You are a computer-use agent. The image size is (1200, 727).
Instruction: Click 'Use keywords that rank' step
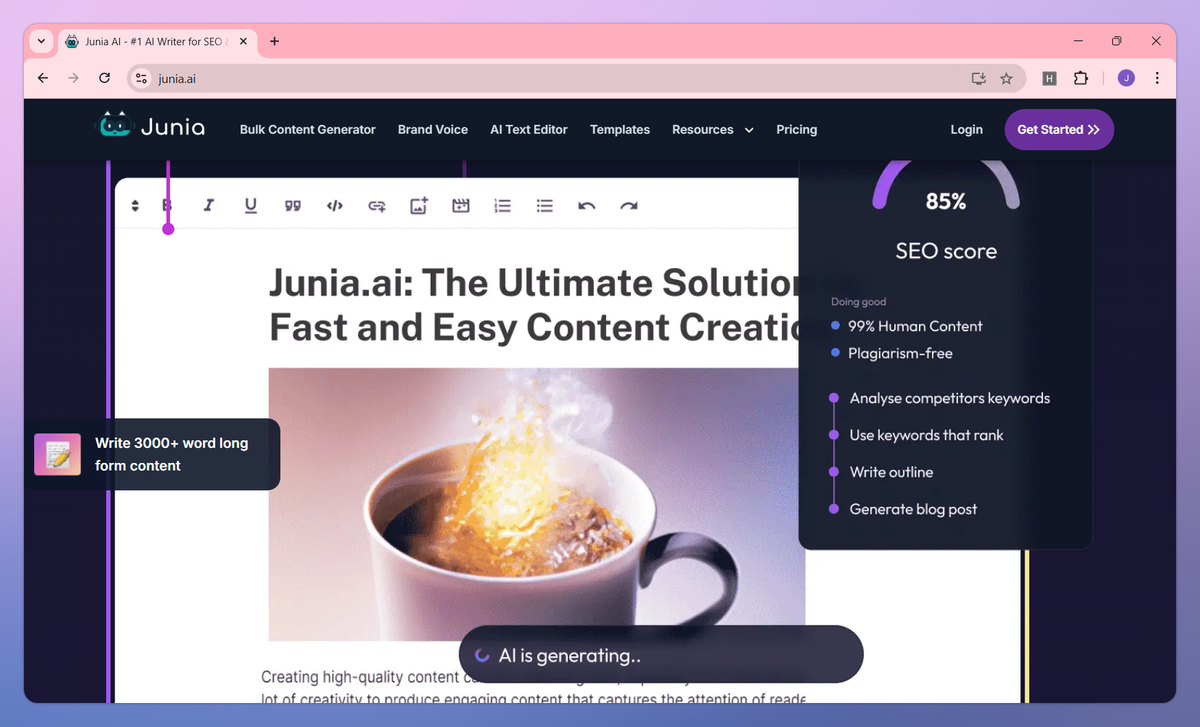[x=926, y=435]
